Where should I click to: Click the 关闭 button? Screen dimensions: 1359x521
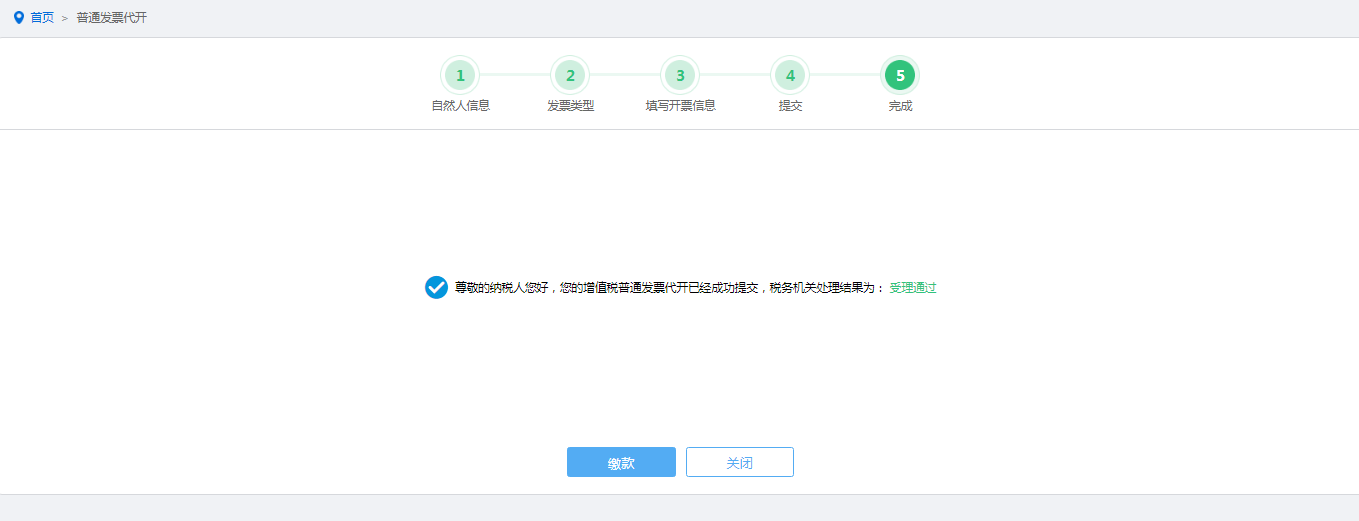(740, 462)
